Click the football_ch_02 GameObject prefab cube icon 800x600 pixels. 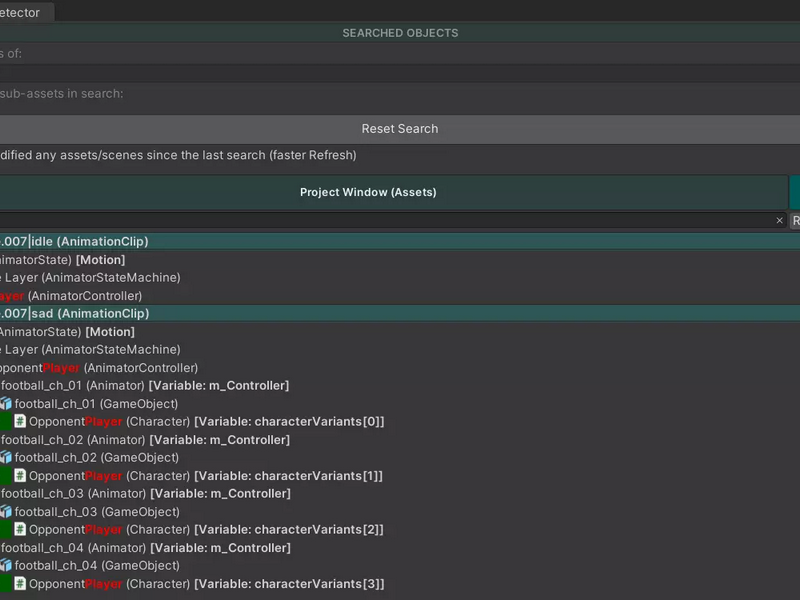click(6, 458)
